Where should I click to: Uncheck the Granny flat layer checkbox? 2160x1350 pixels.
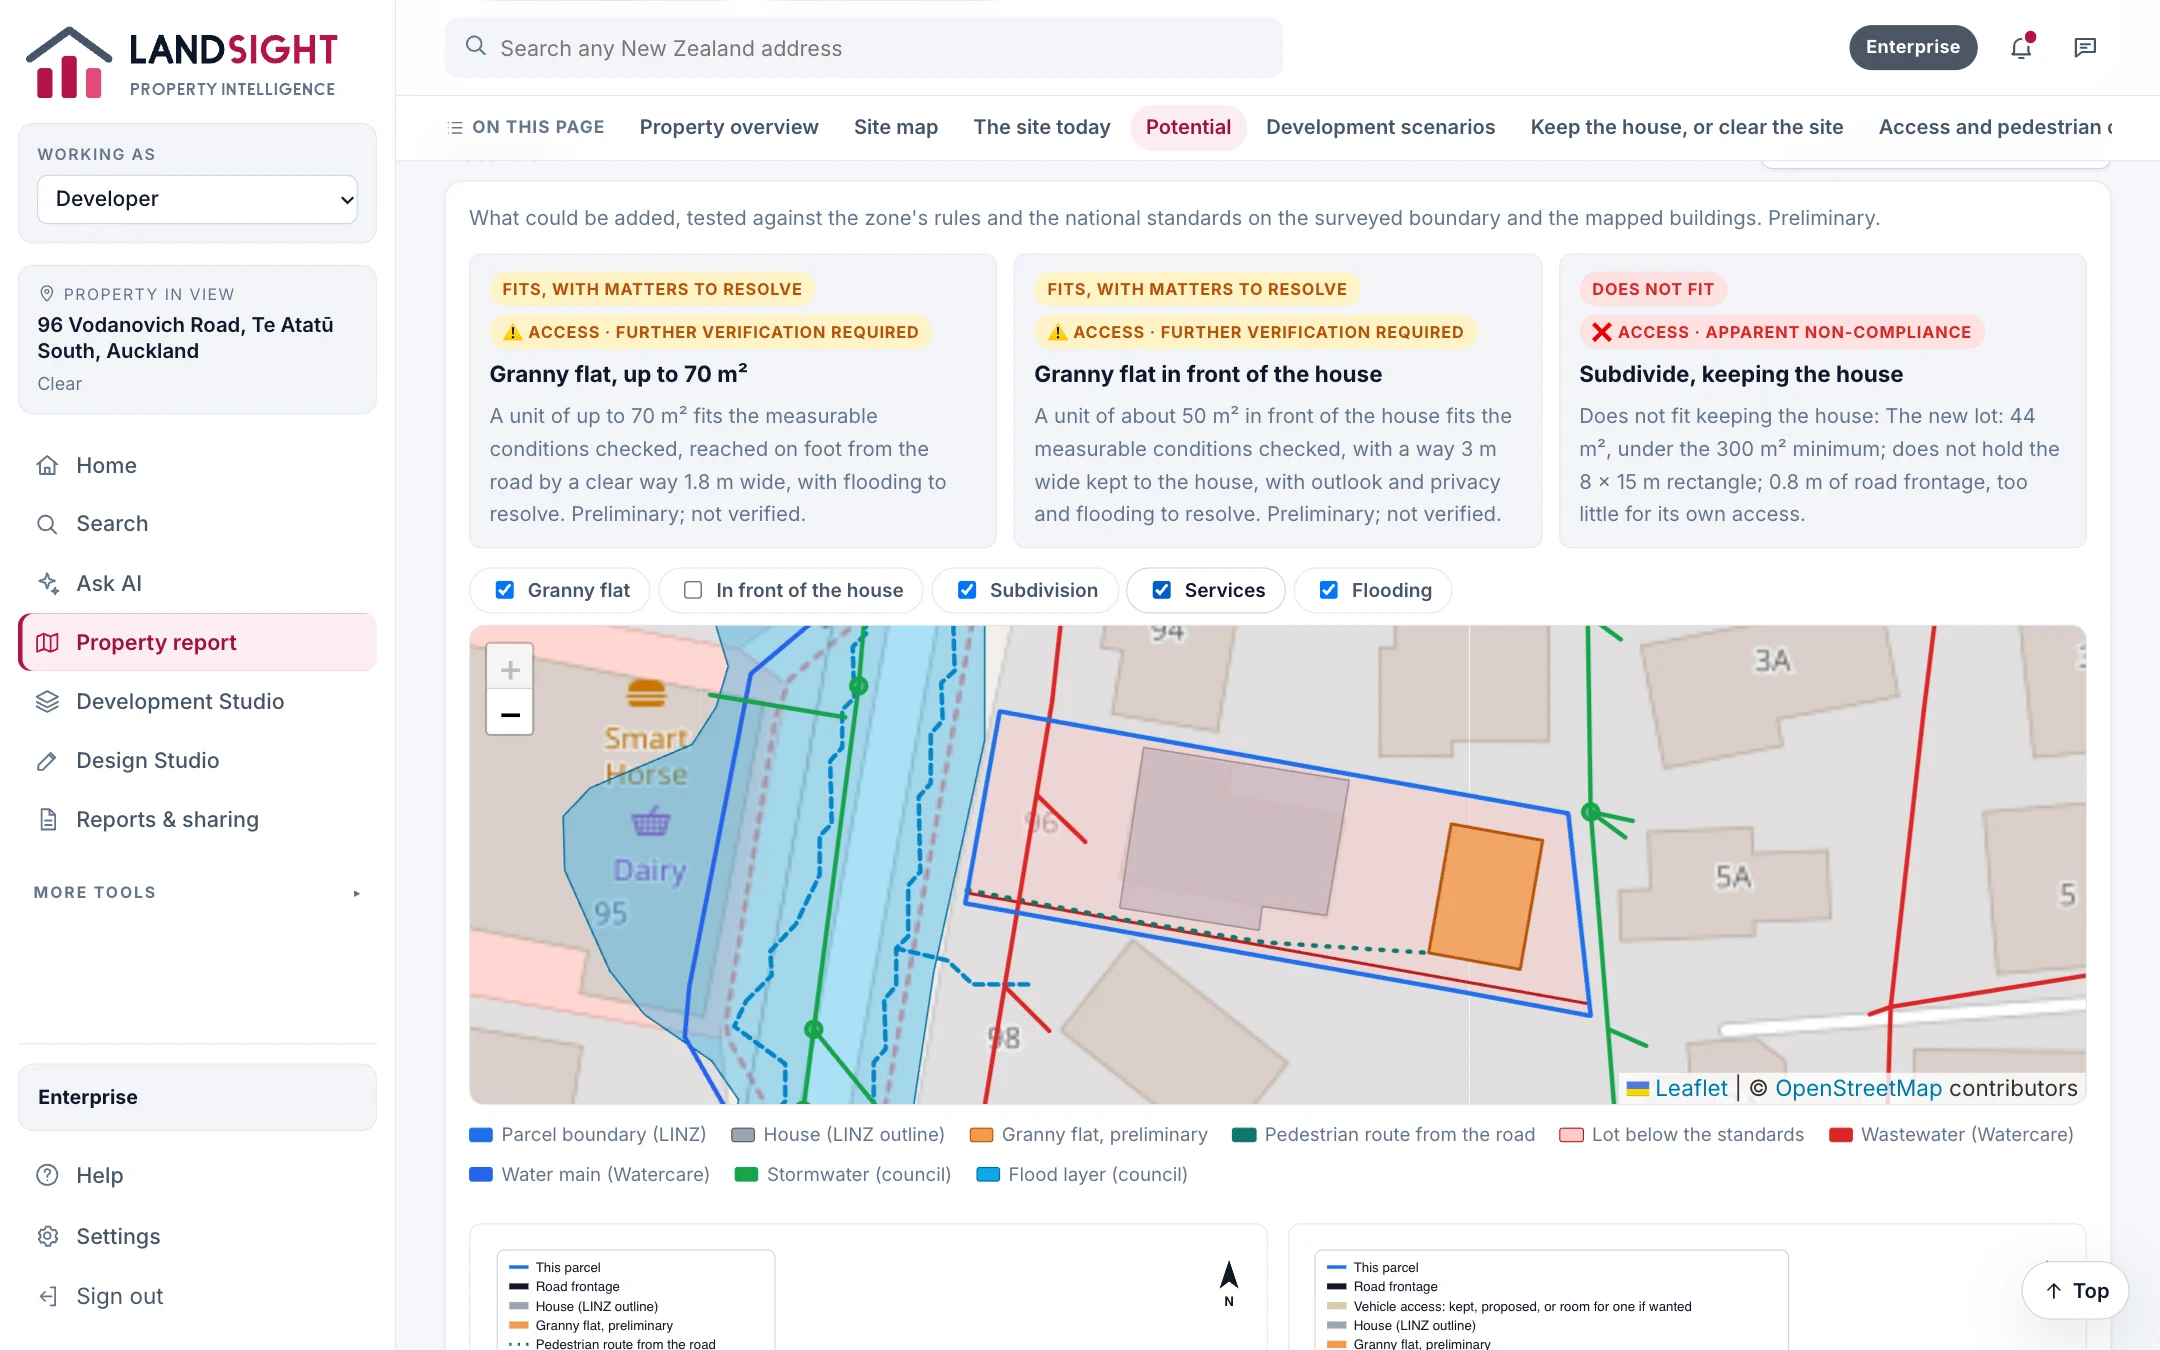(x=505, y=590)
